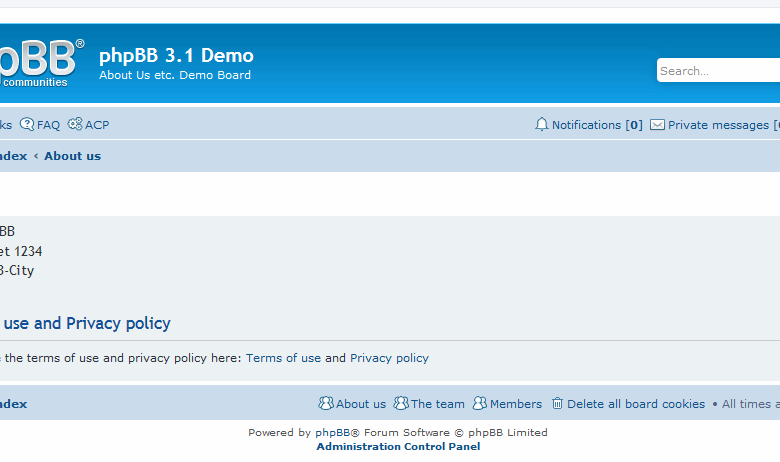Follow the phpBB link in Powered by line
Image resolution: width=780 pixels, height=462 pixels.
click(x=337, y=433)
